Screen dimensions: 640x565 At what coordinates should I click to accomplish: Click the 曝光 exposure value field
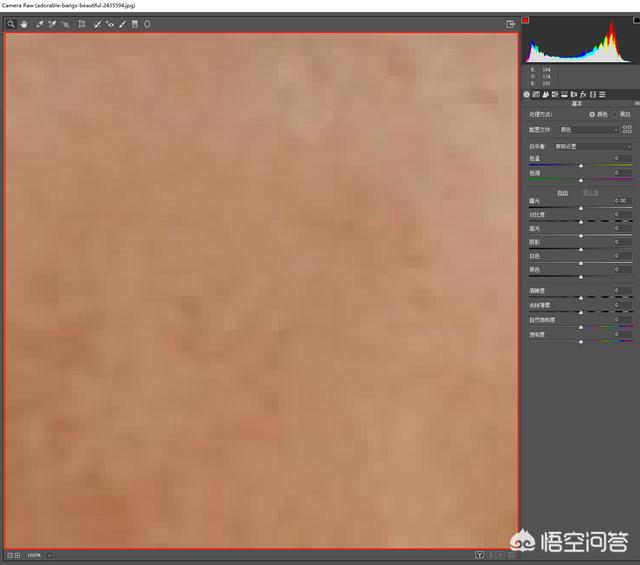622,201
